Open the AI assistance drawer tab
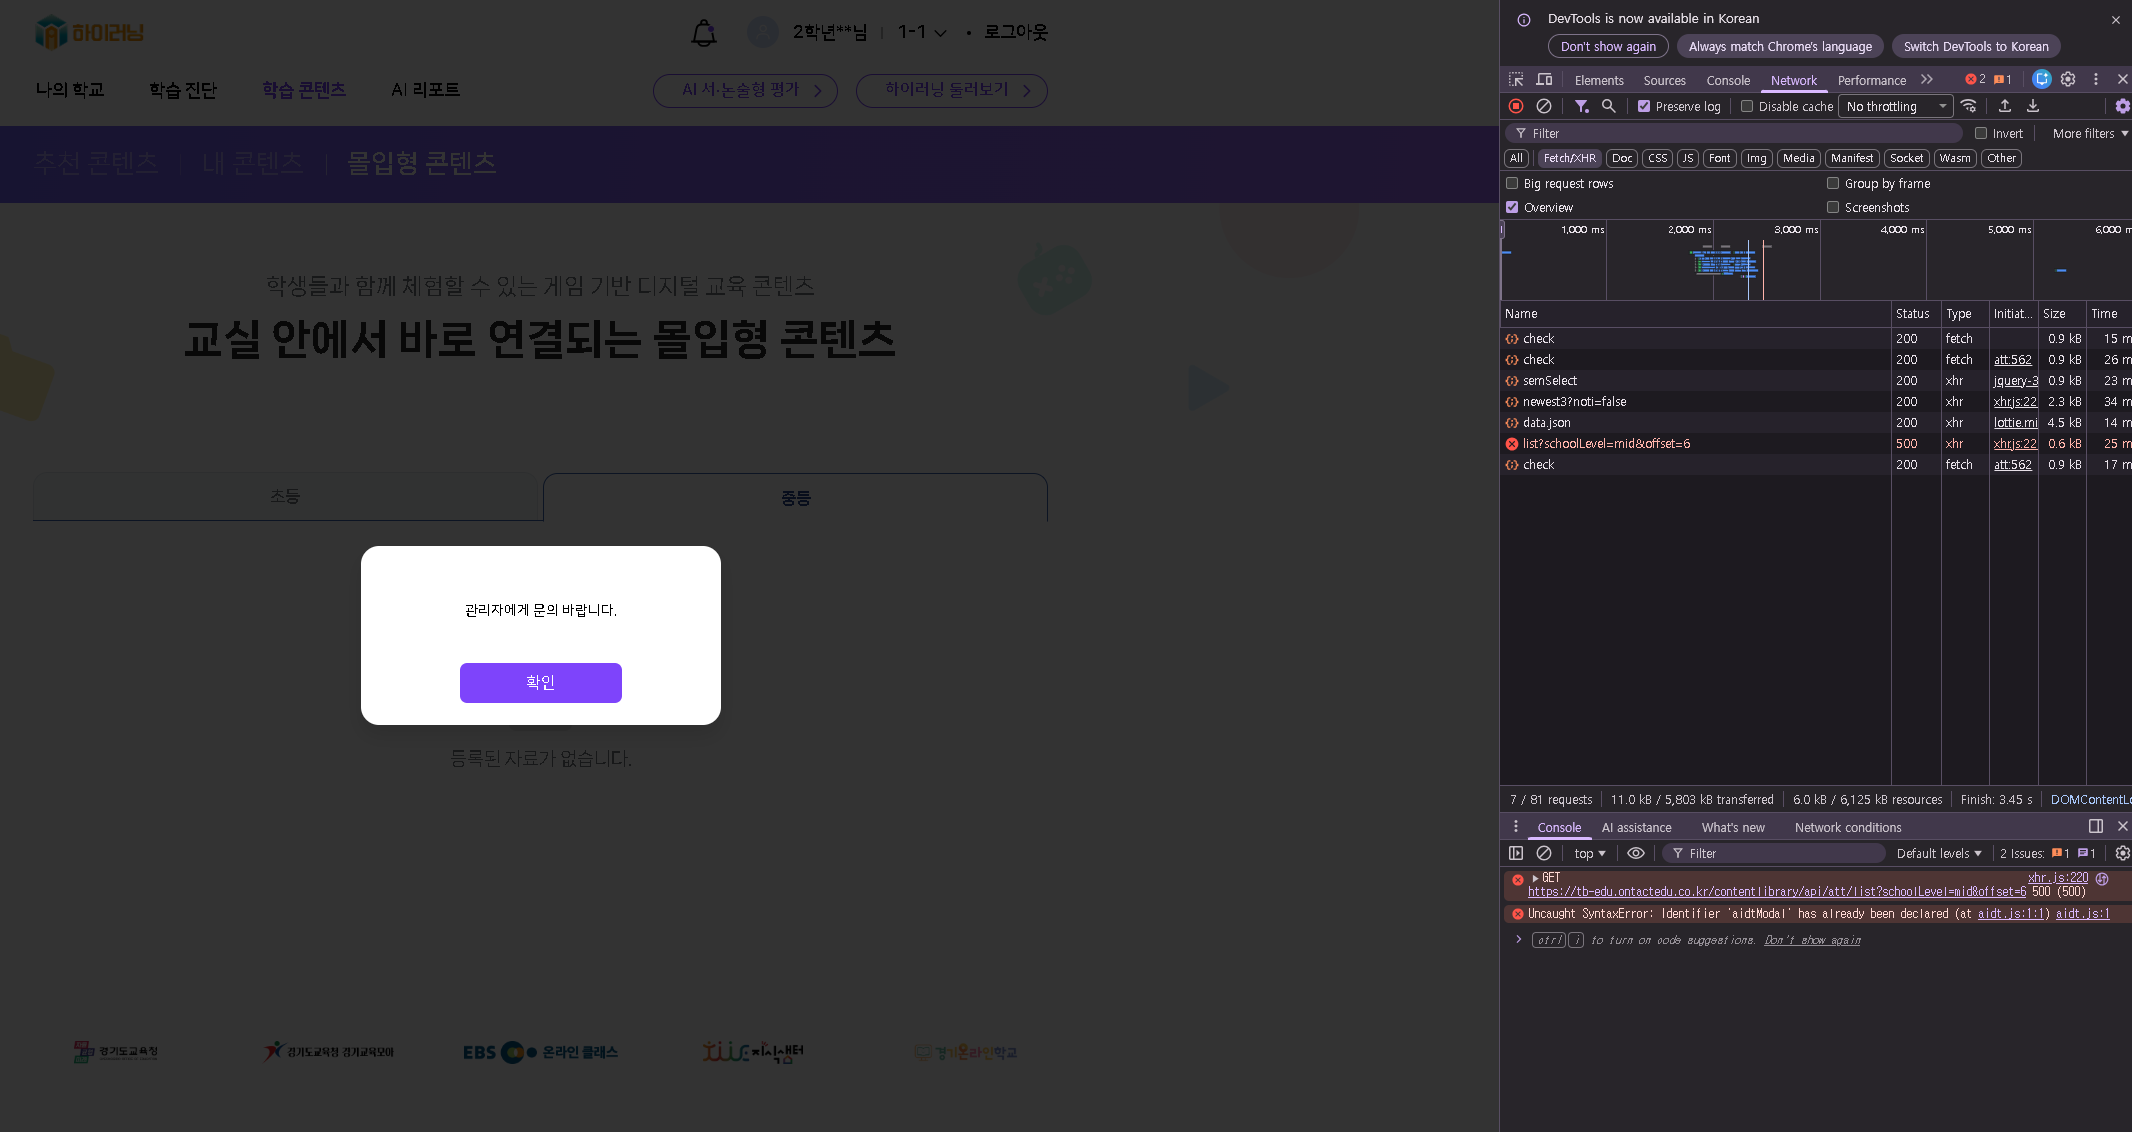2132x1132 pixels. pyautogui.click(x=1636, y=827)
